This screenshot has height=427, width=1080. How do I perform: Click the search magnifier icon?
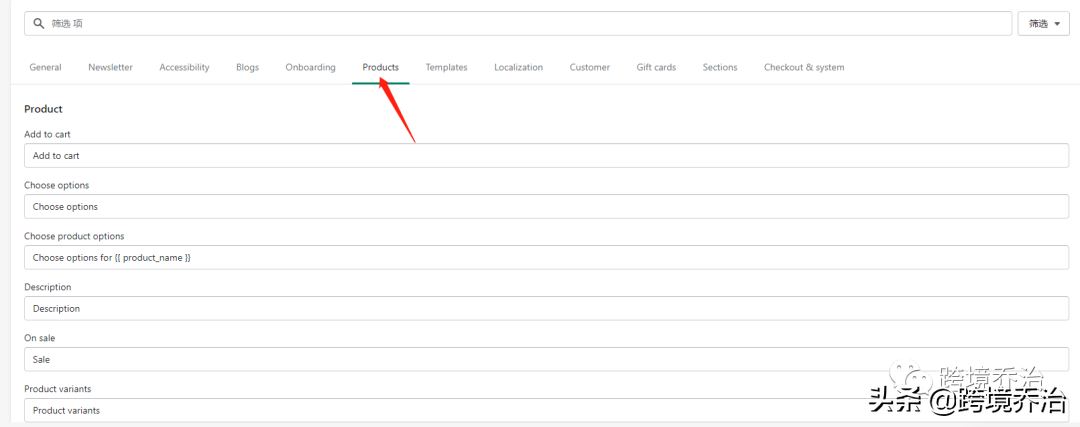pos(39,23)
